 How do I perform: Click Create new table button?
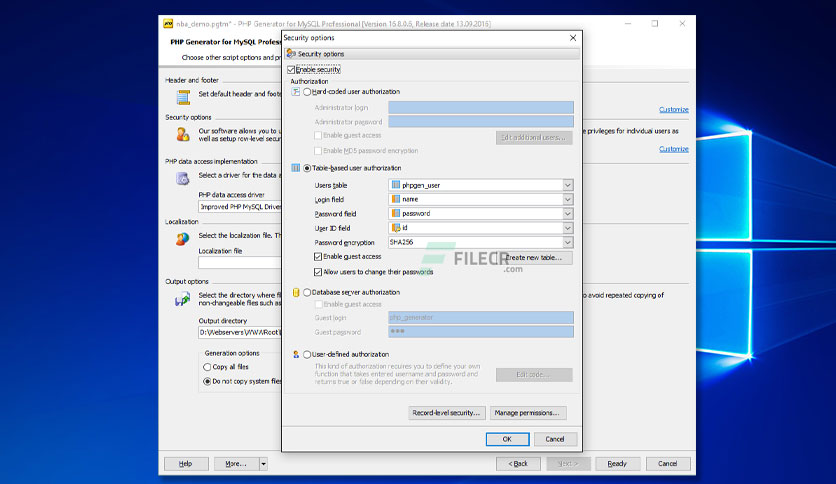coord(534,257)
